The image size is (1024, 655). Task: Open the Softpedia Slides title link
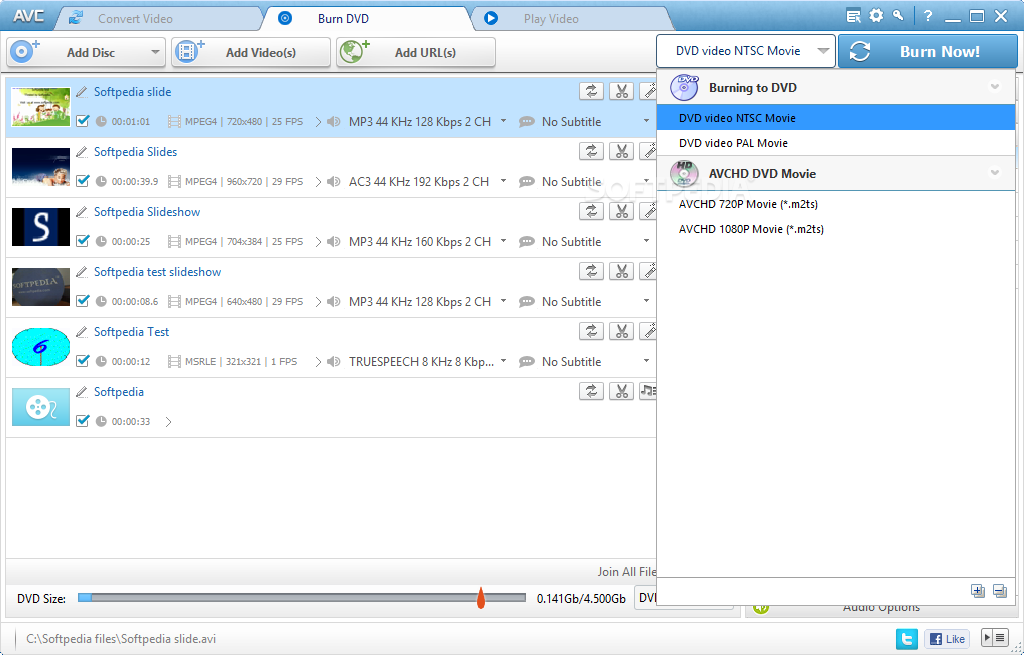[x=135, y=152]
